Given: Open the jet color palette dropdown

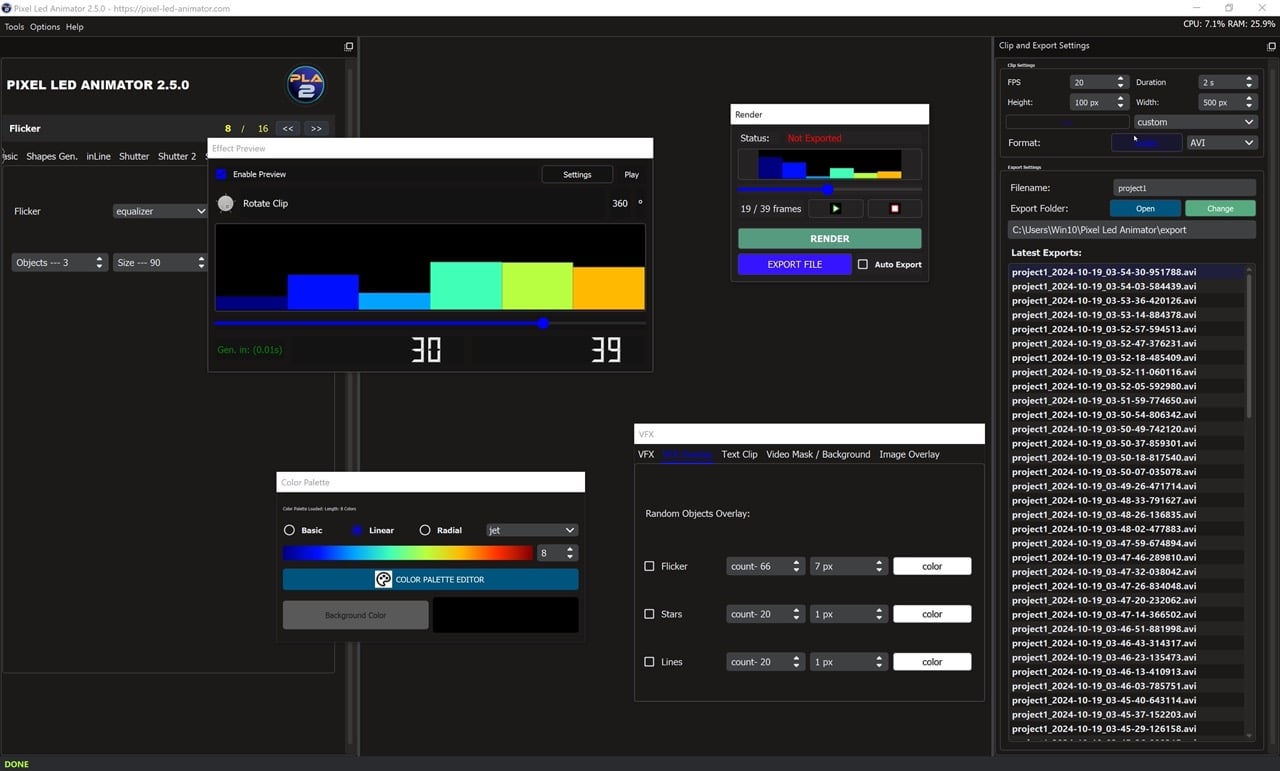Looking at the screenshot, I should coord(531,530).
